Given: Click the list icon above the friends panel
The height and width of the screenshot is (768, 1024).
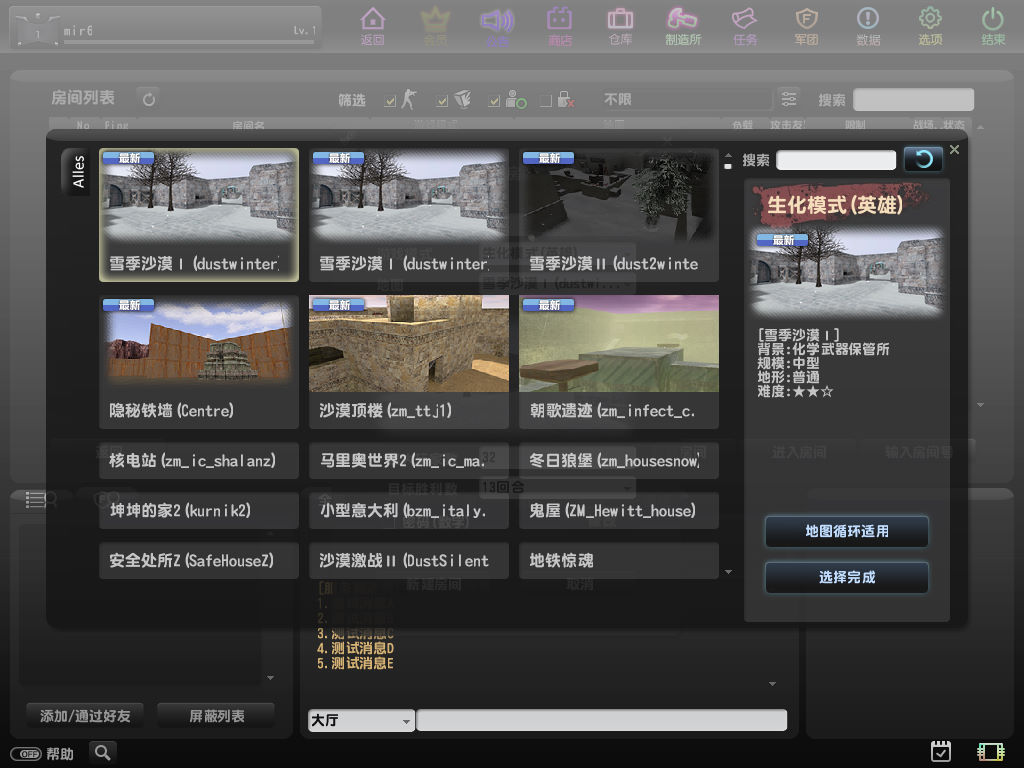Looking at the screenshot, I should pos(35,500).
